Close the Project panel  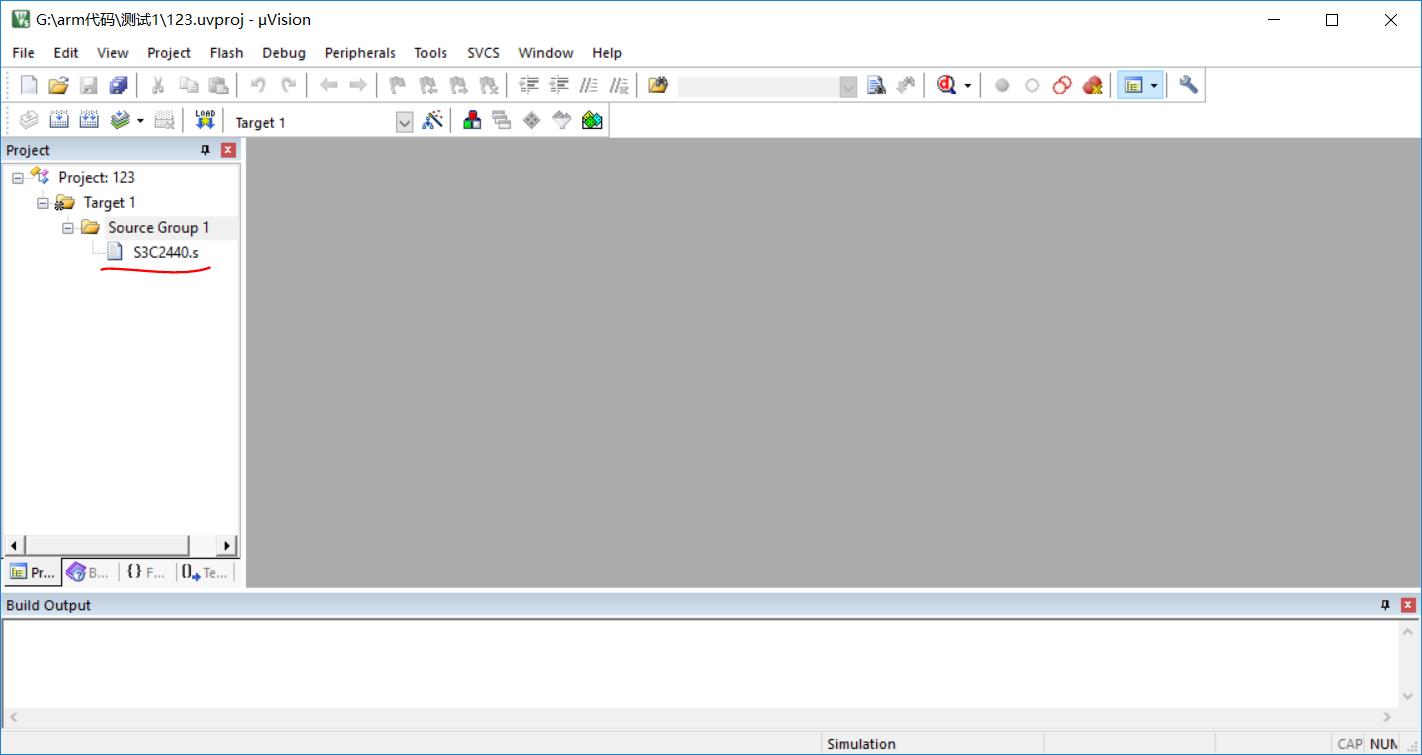[228, 150]
